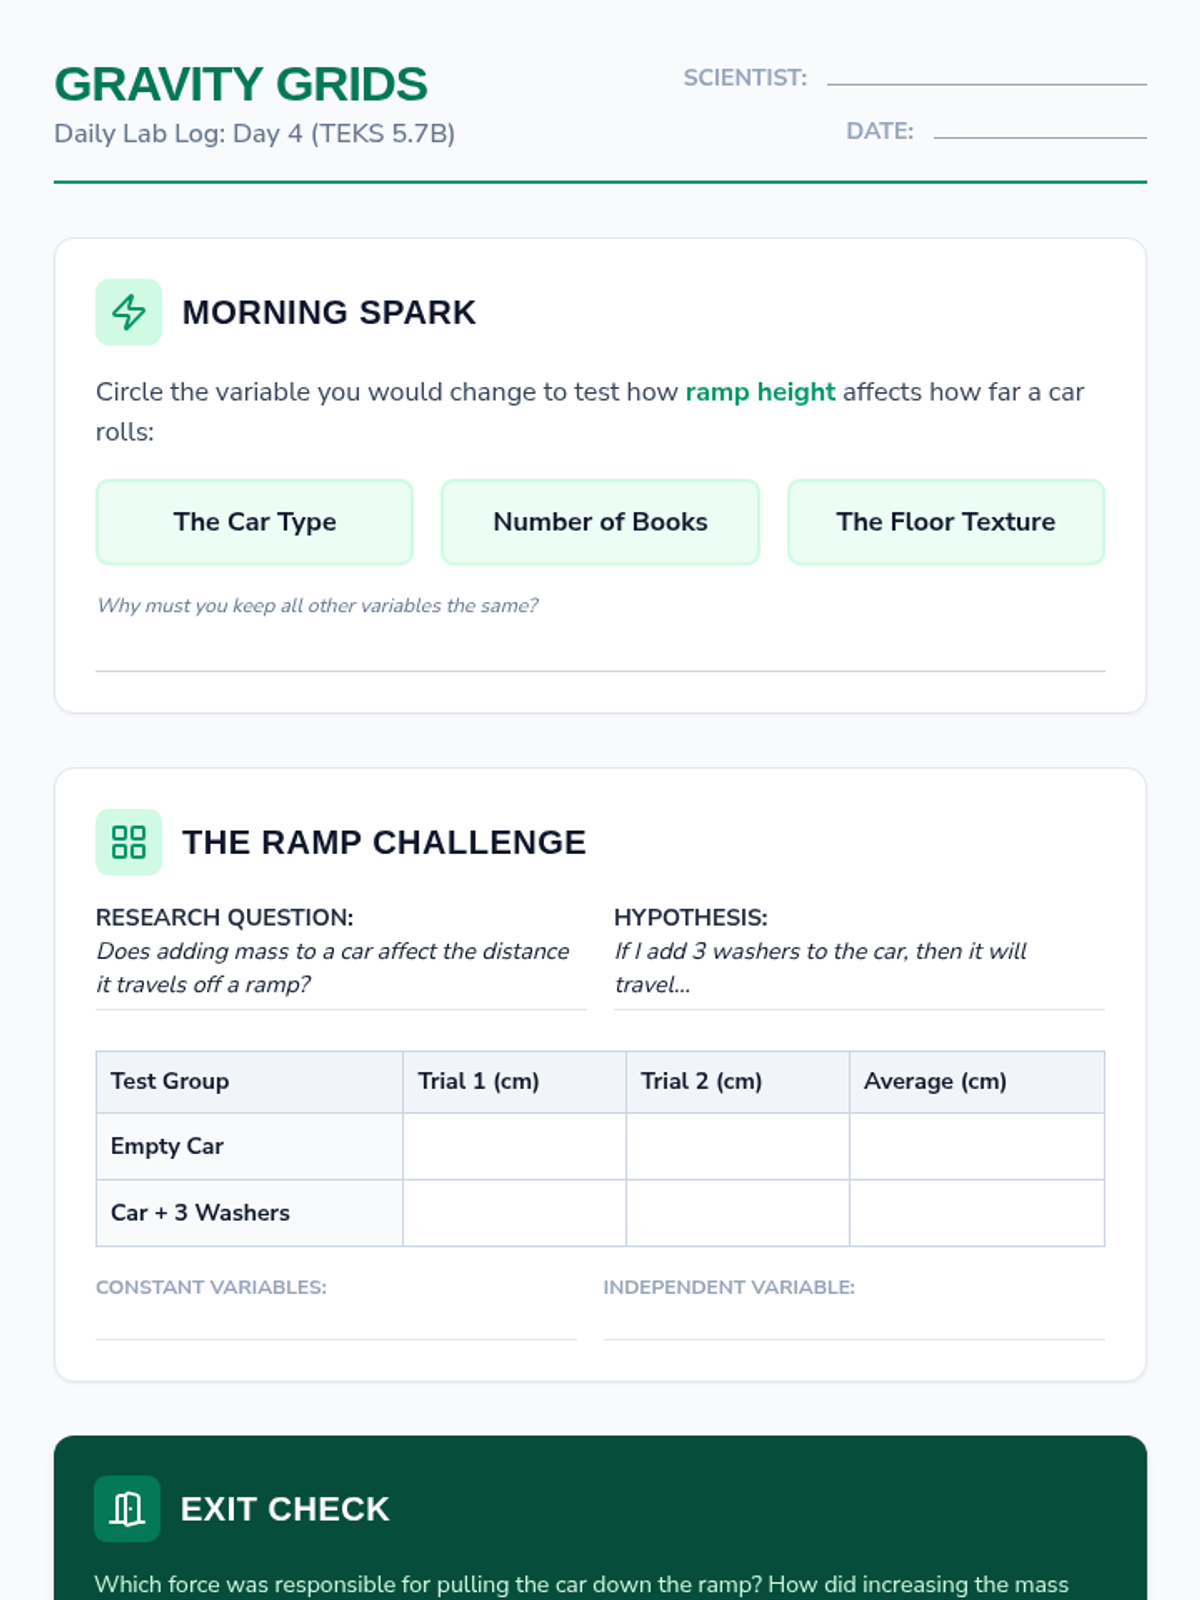Click the Empty Car Average cell
The height and width of the screenshot is (1600, 1200).
(976, 1146)
